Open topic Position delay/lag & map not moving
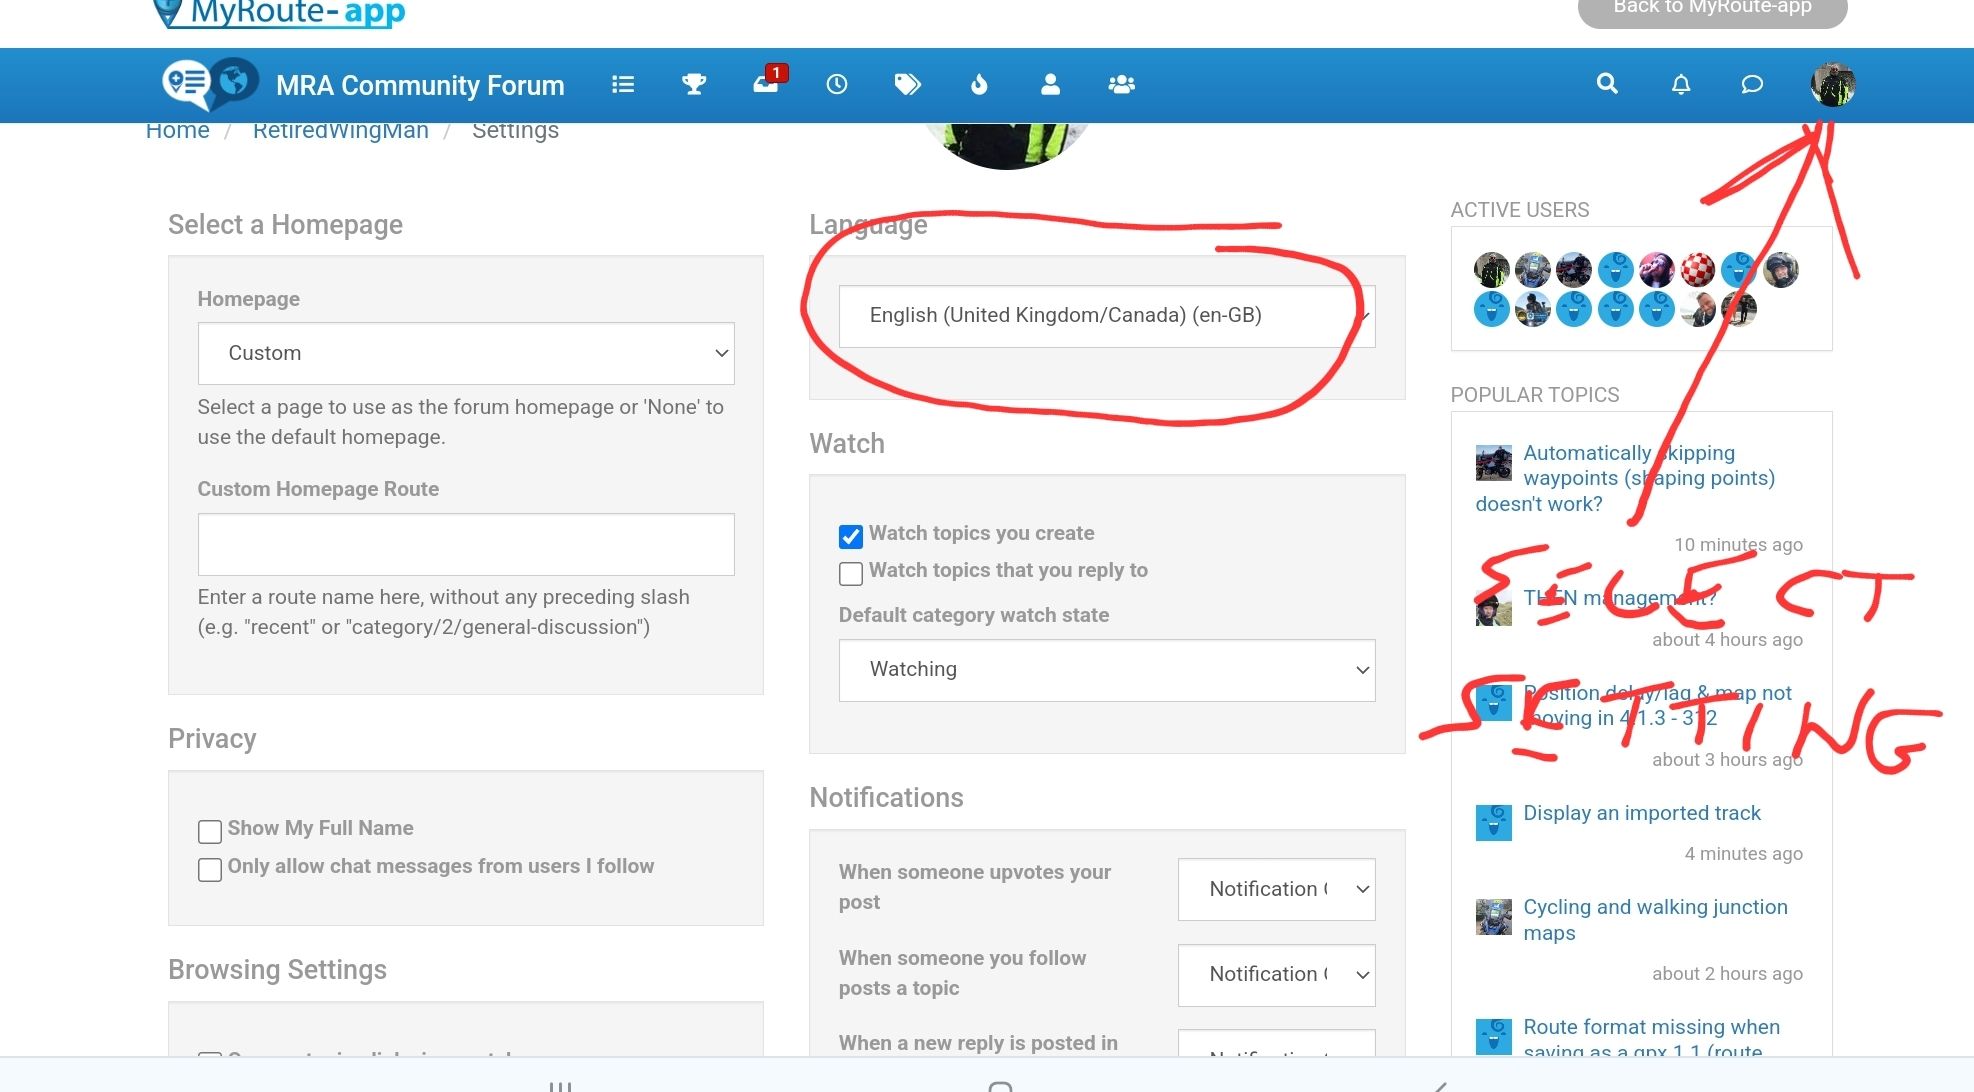The image size is (1974, 1092). [x=1657, y=705]
